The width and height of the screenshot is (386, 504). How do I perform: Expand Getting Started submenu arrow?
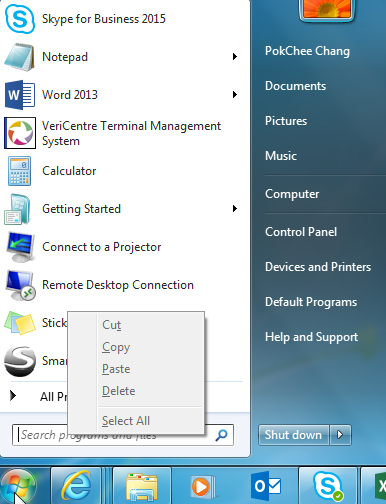235,209
